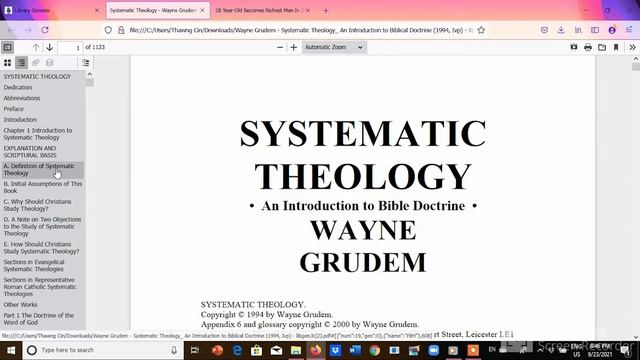640x360 pixels.
Task: Click the page number input field
Action: tap(70, 48)
